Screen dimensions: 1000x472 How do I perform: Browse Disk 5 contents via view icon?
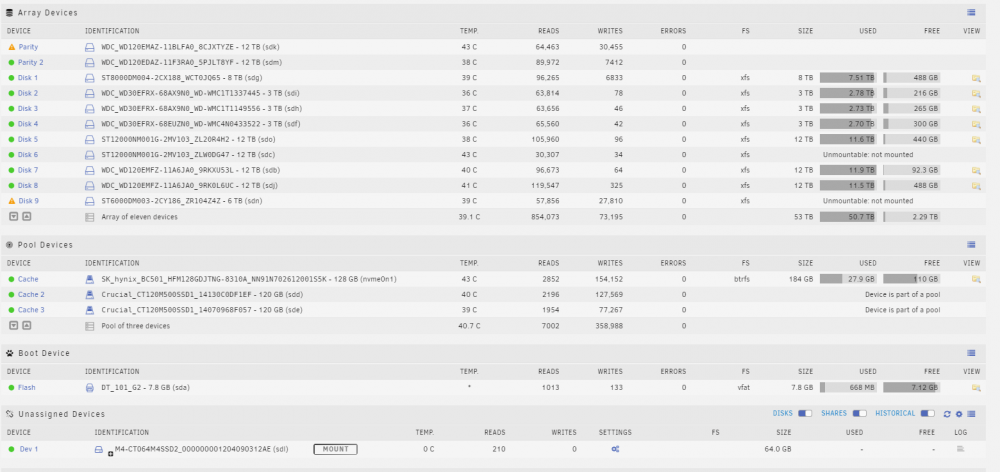click(x=975, y=139)
